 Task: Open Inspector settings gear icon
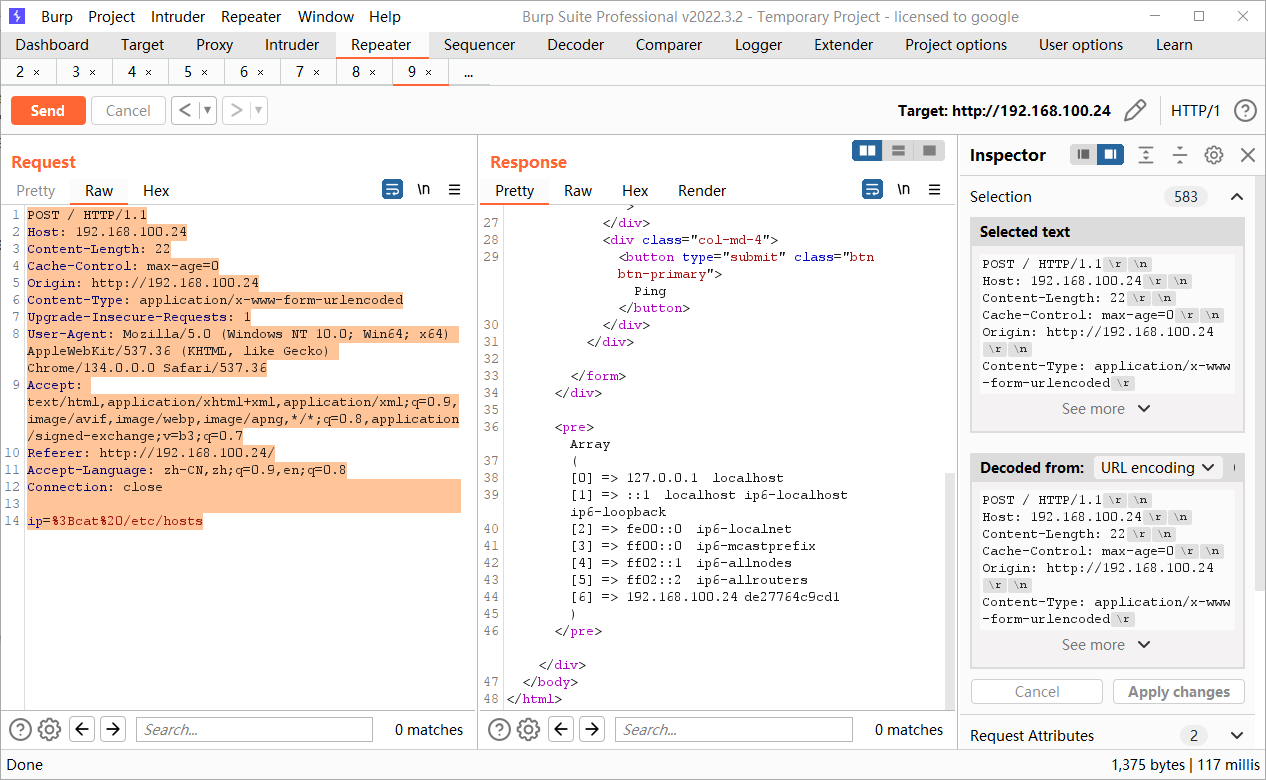[1213, 155]
